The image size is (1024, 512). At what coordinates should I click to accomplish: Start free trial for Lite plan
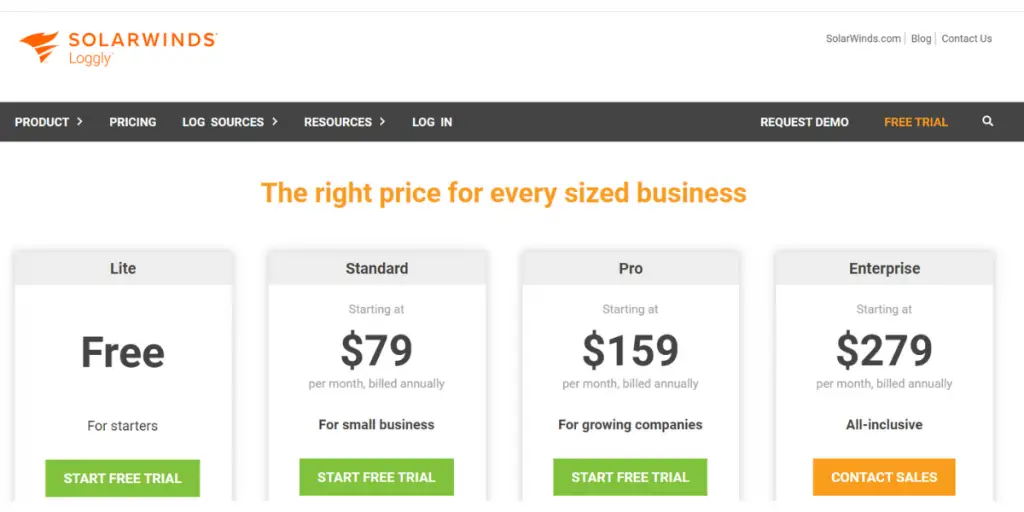click(x=122, y=478)
